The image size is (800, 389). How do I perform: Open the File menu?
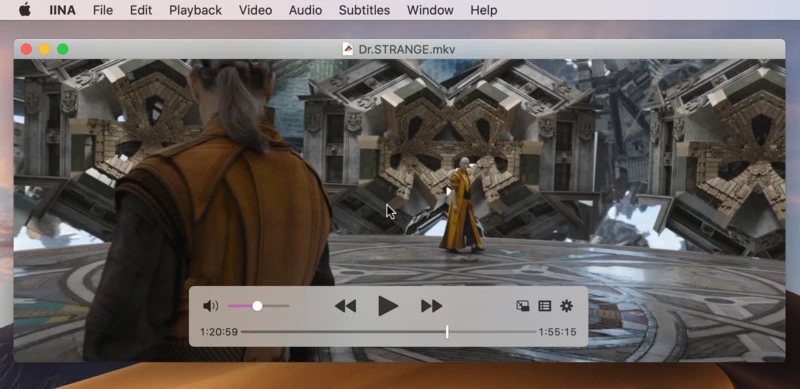103,10
